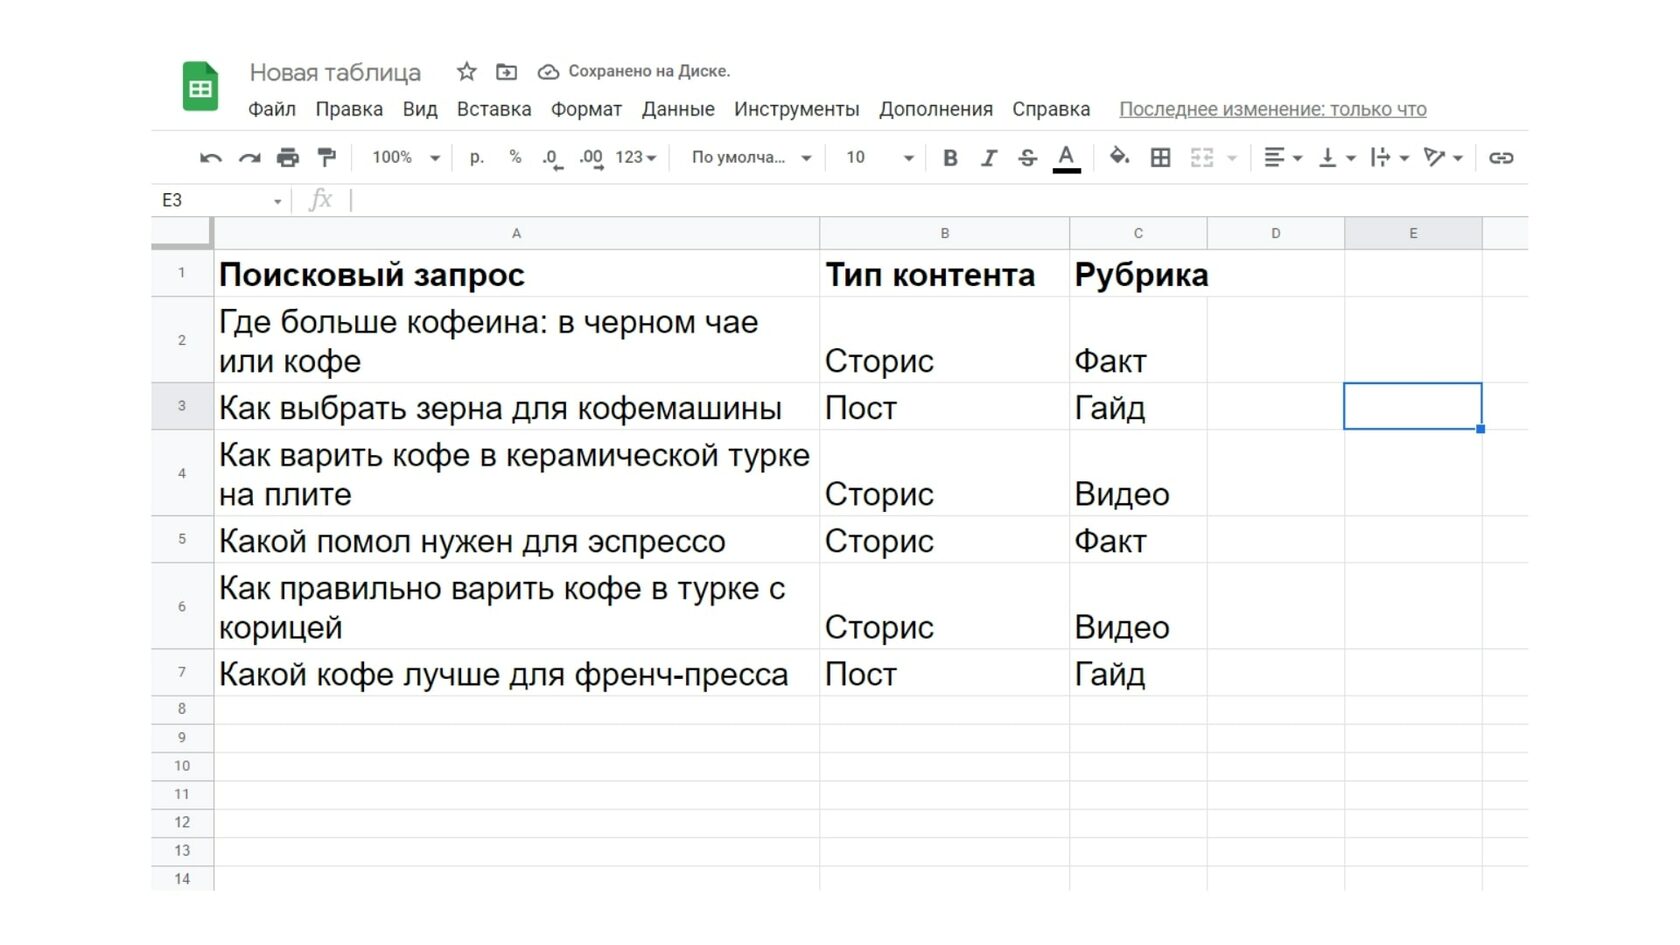Click the Google Sheets home logo

click(x=200, y=87)
